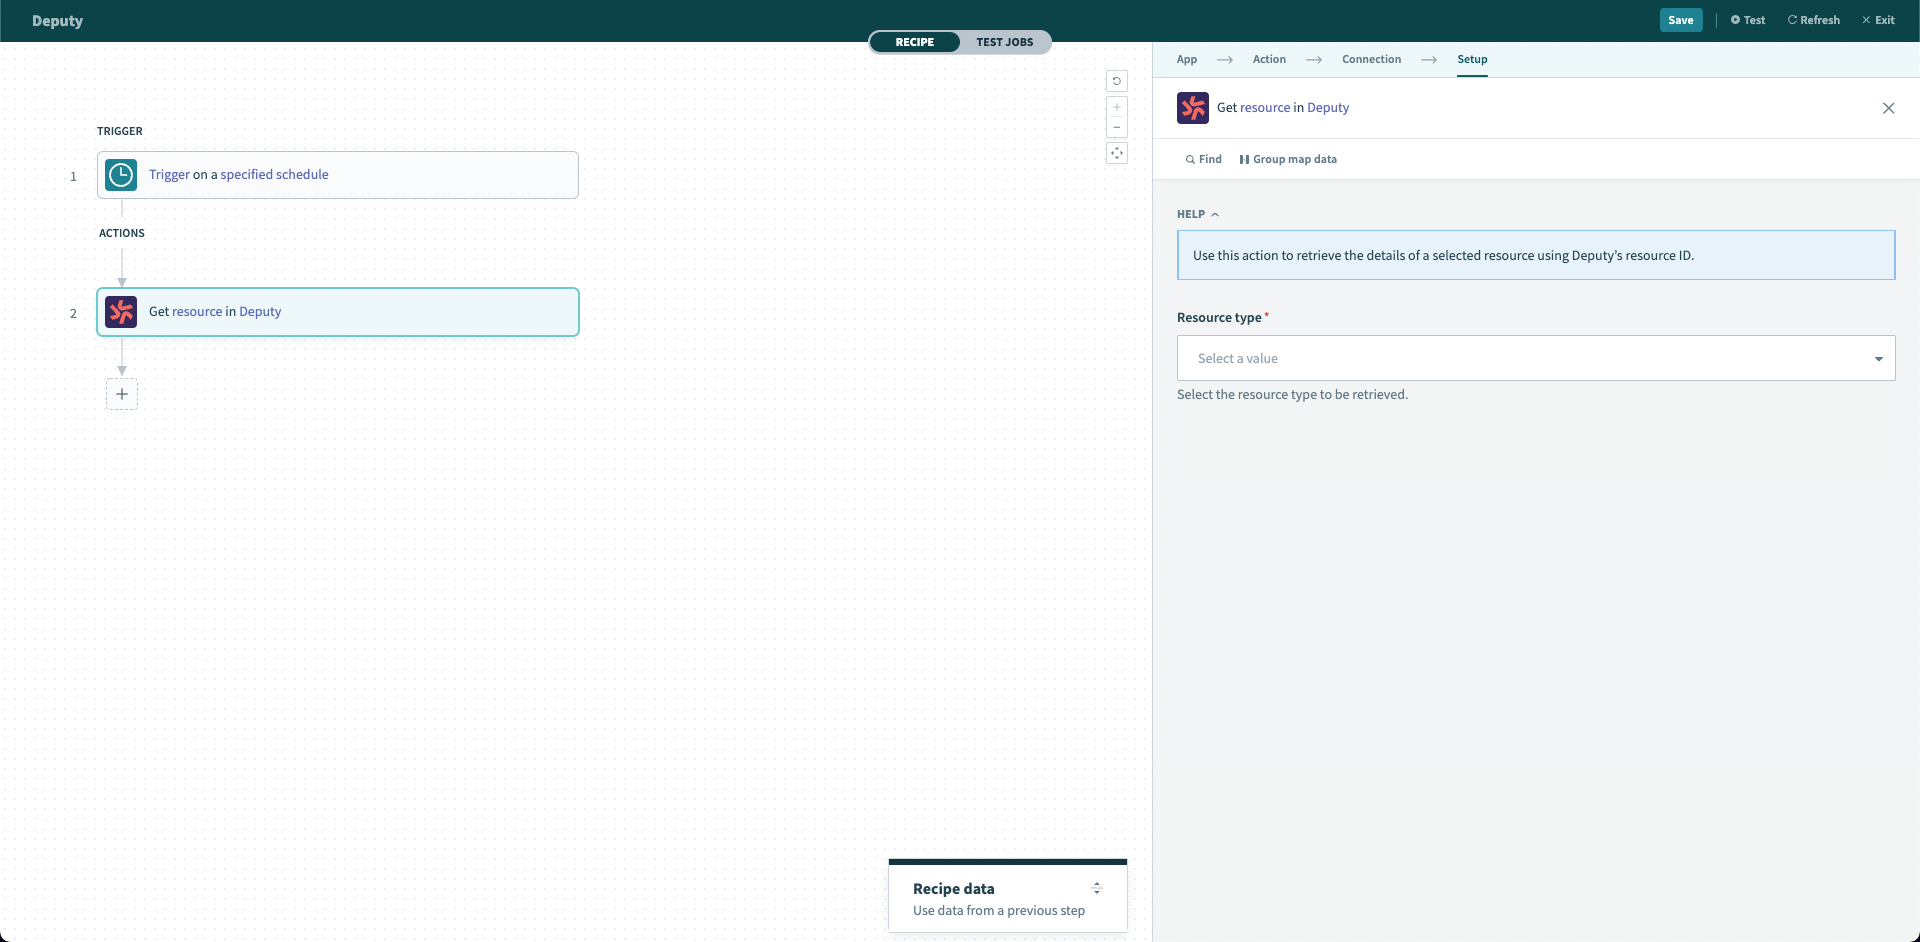Click the fit-to-screen canvas icon
Image resolution: width=1920 pixels, height=942 pixels.
pos(1117,153)
